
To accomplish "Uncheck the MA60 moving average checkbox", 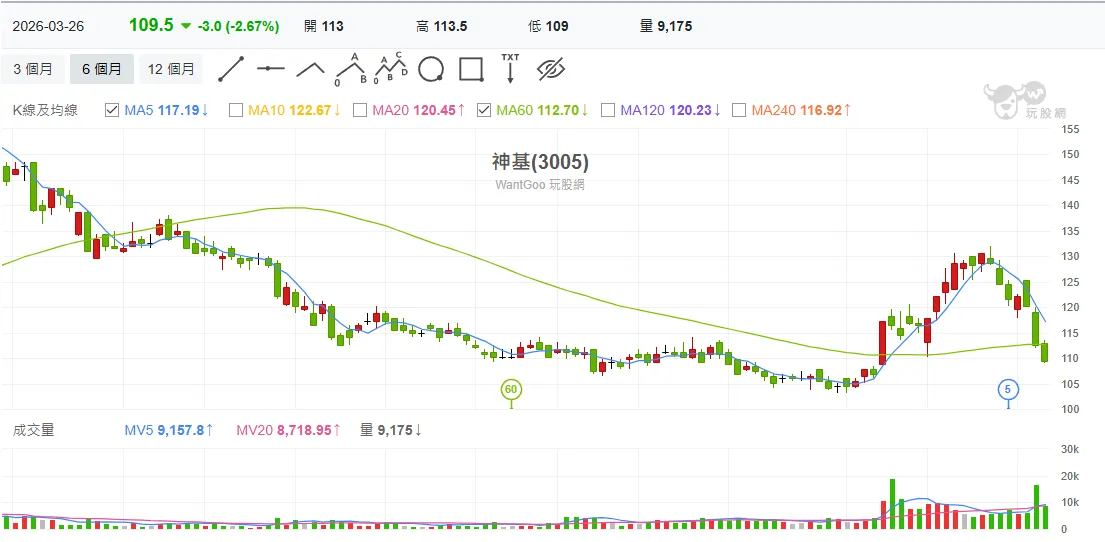I will (x=483, y=110).
